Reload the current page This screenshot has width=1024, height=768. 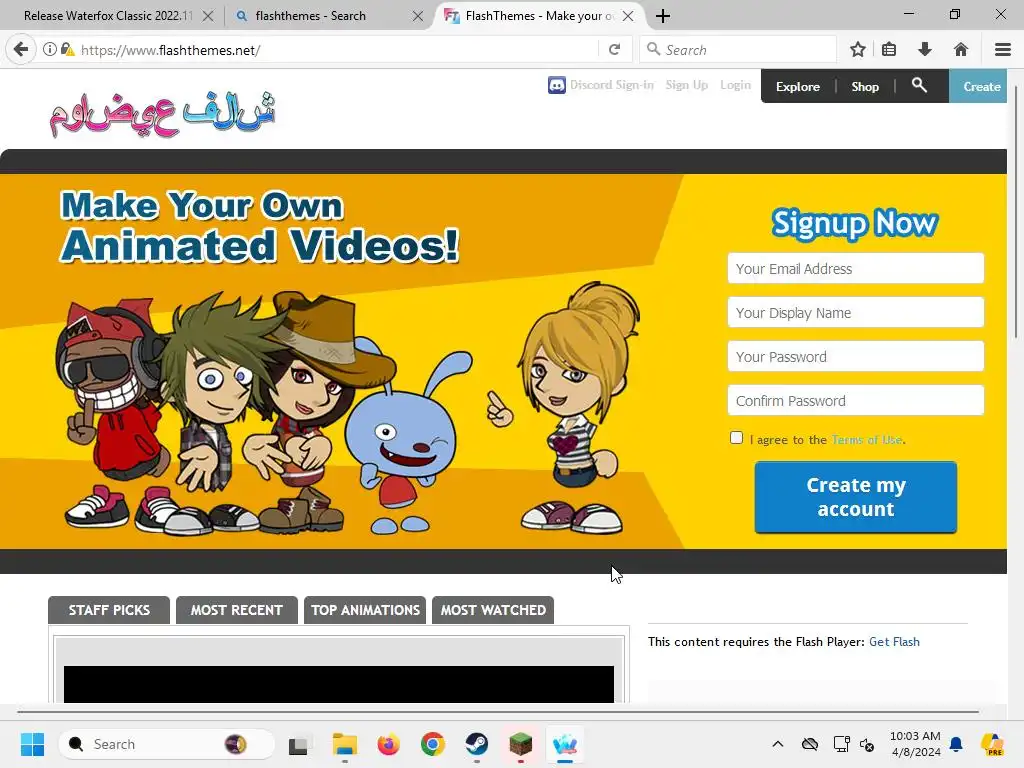pyautogui.click(x=614, y=50)
